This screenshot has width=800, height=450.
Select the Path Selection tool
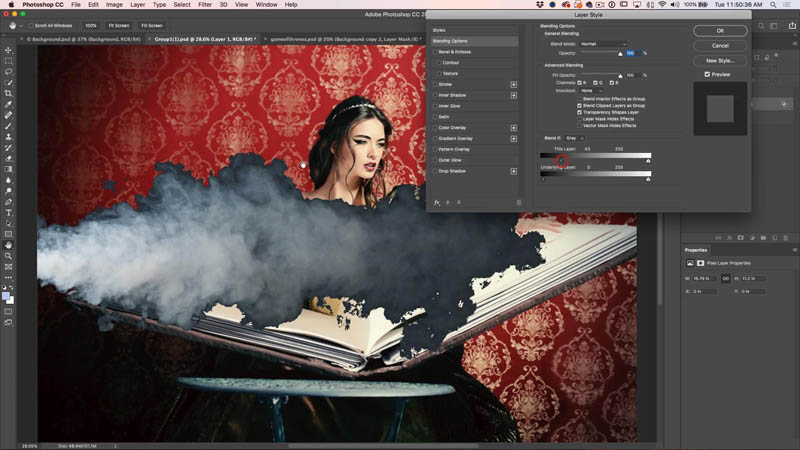[8, 223]
